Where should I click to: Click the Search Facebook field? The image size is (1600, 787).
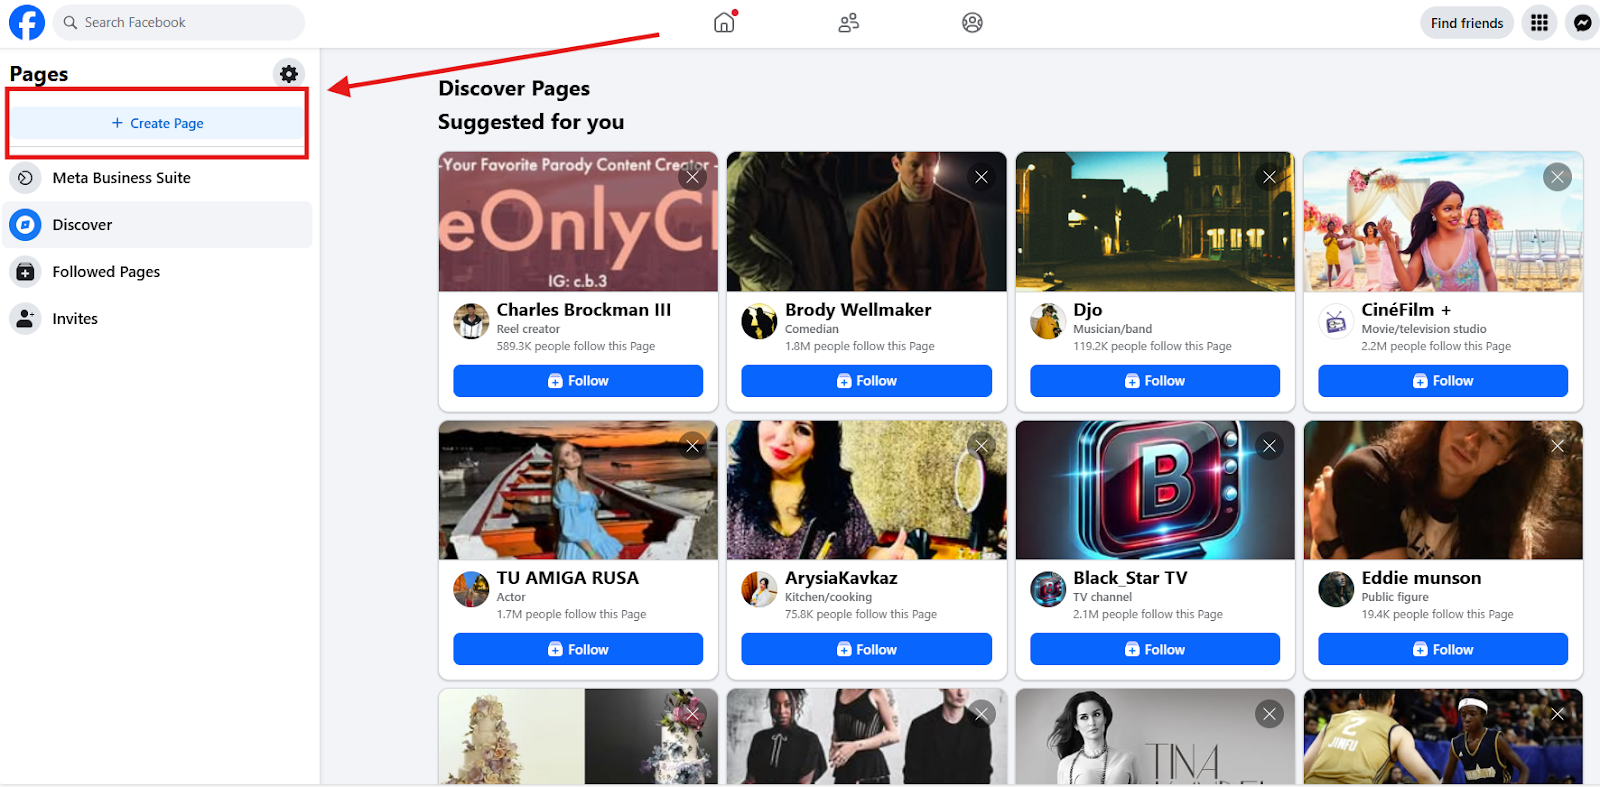click(180, 22)
